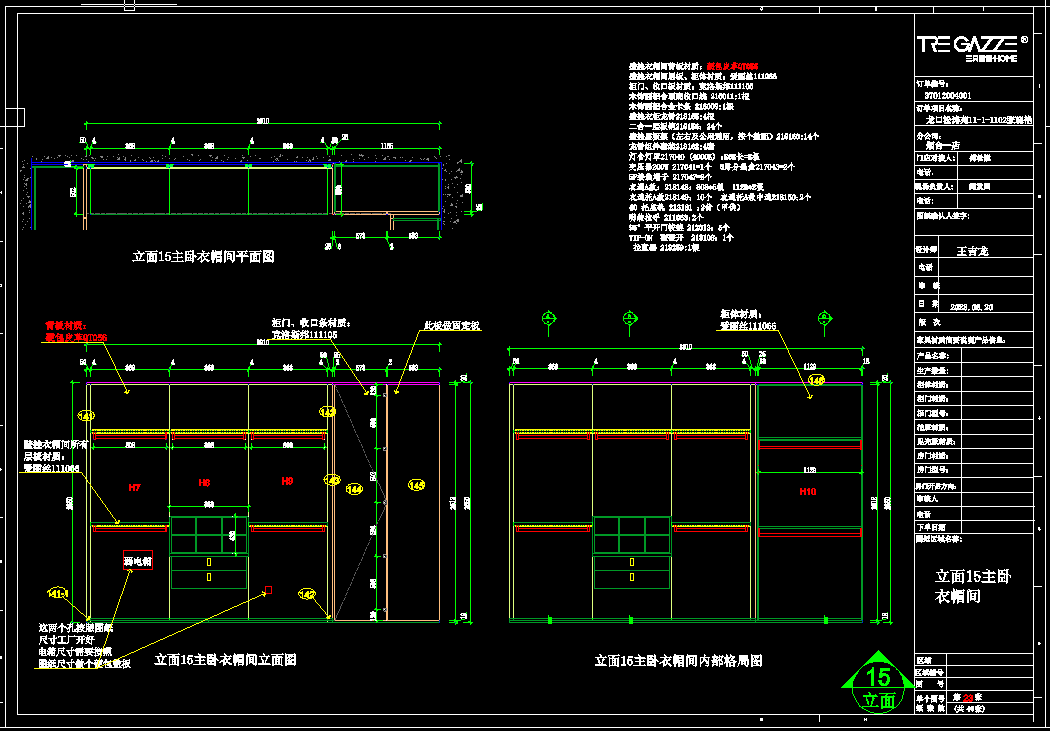Screen dimensions: 1050x731
Task: Click lower yellow drawer handle in elevation view
Action: [209, 576]
